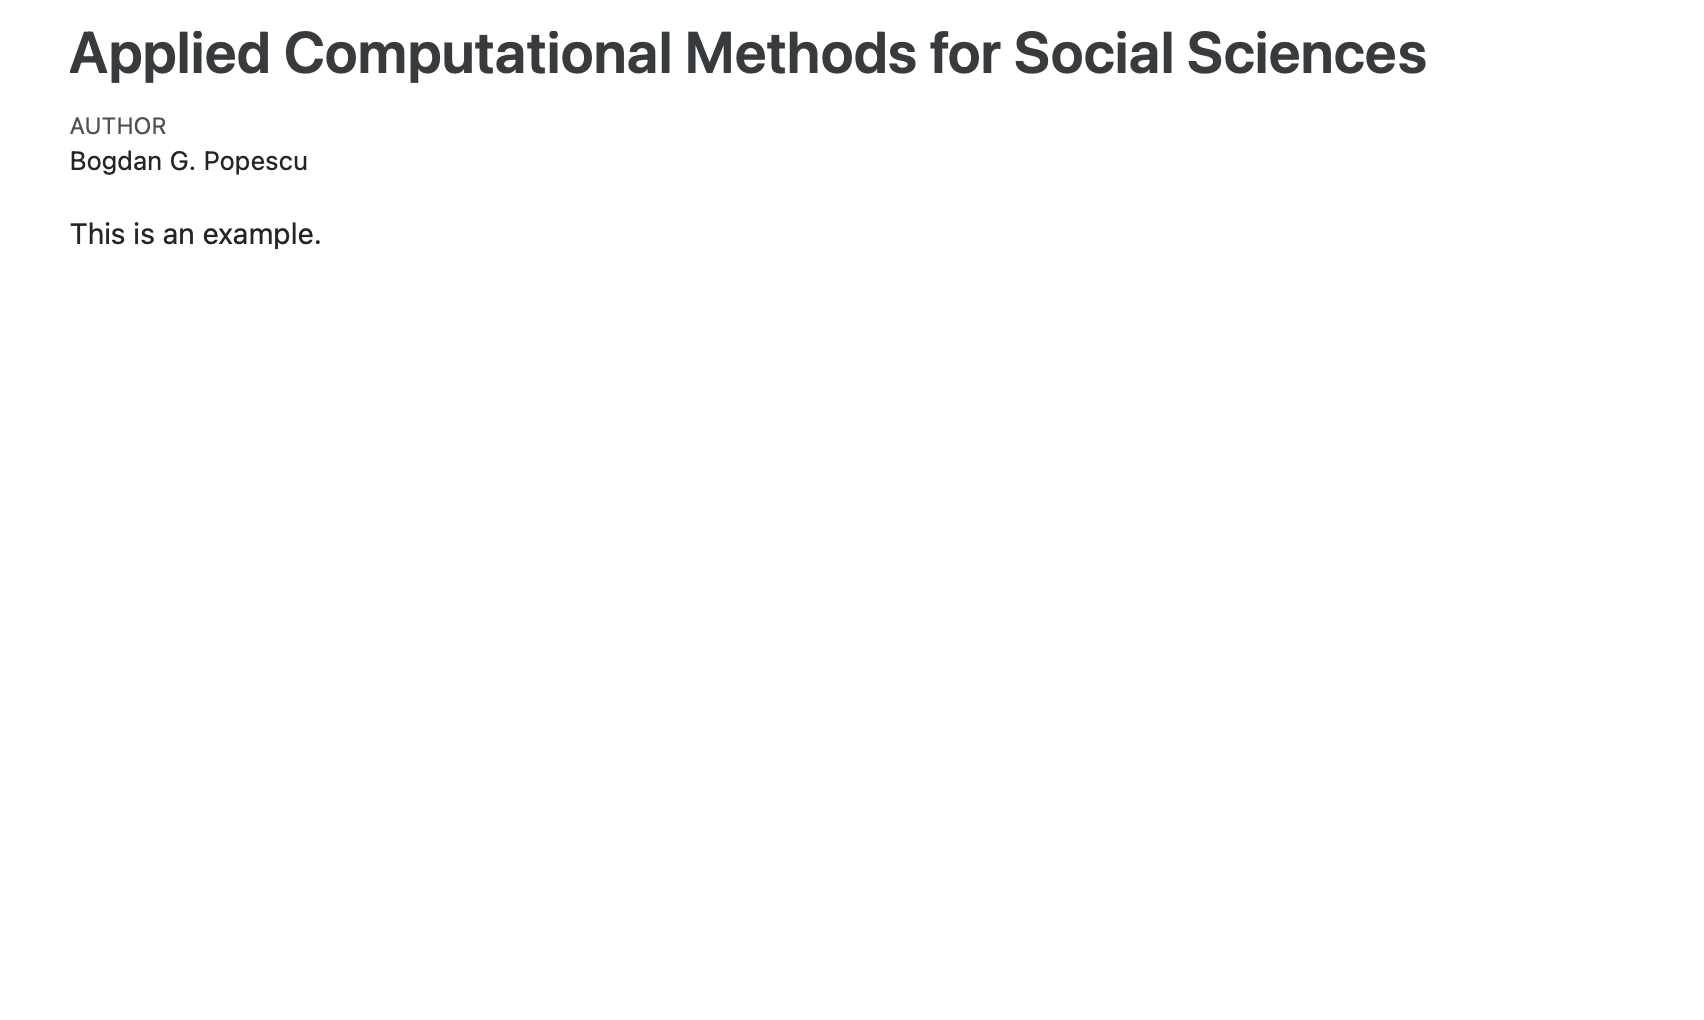Screen dimensions: 1704x1020
Task: Click the capital "M" in "Methods"
Action: click(712, 54)
